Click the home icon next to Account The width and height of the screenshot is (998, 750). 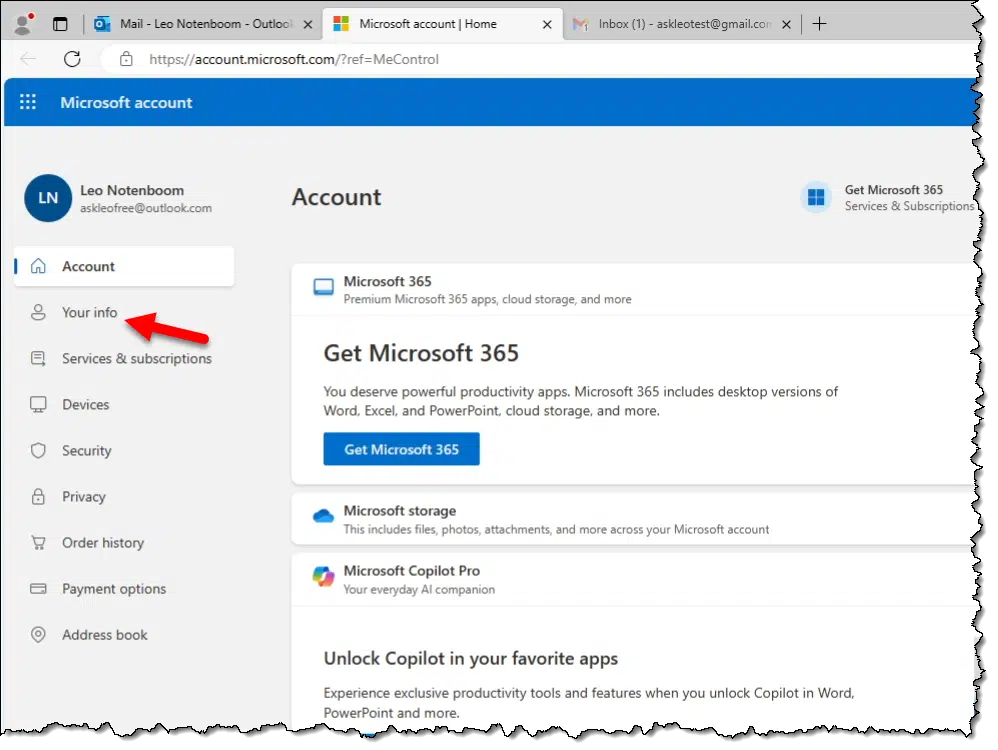click(38, 266)
